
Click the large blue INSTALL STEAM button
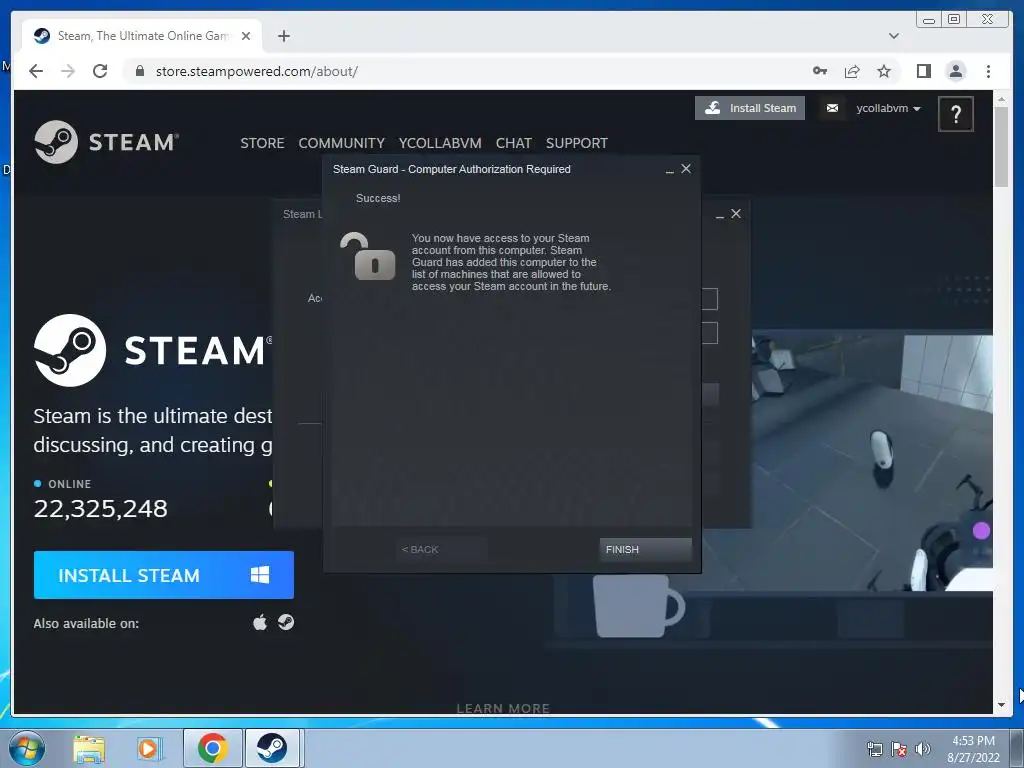pos(164,575)
